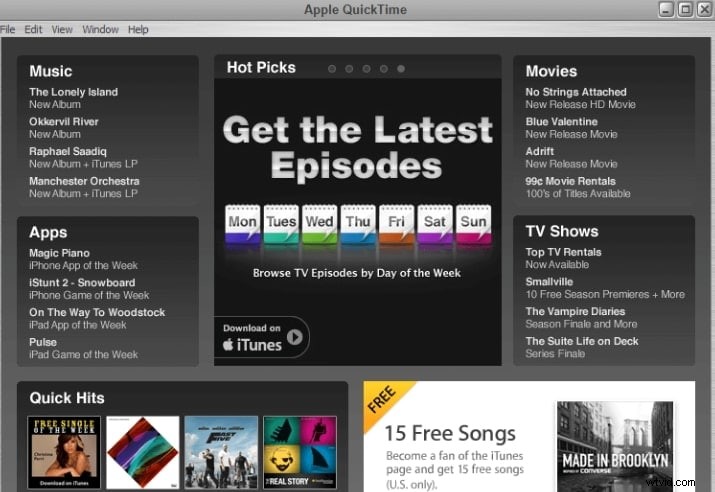
Task: Click the TV Shows section heading
Action: (562, 231)
